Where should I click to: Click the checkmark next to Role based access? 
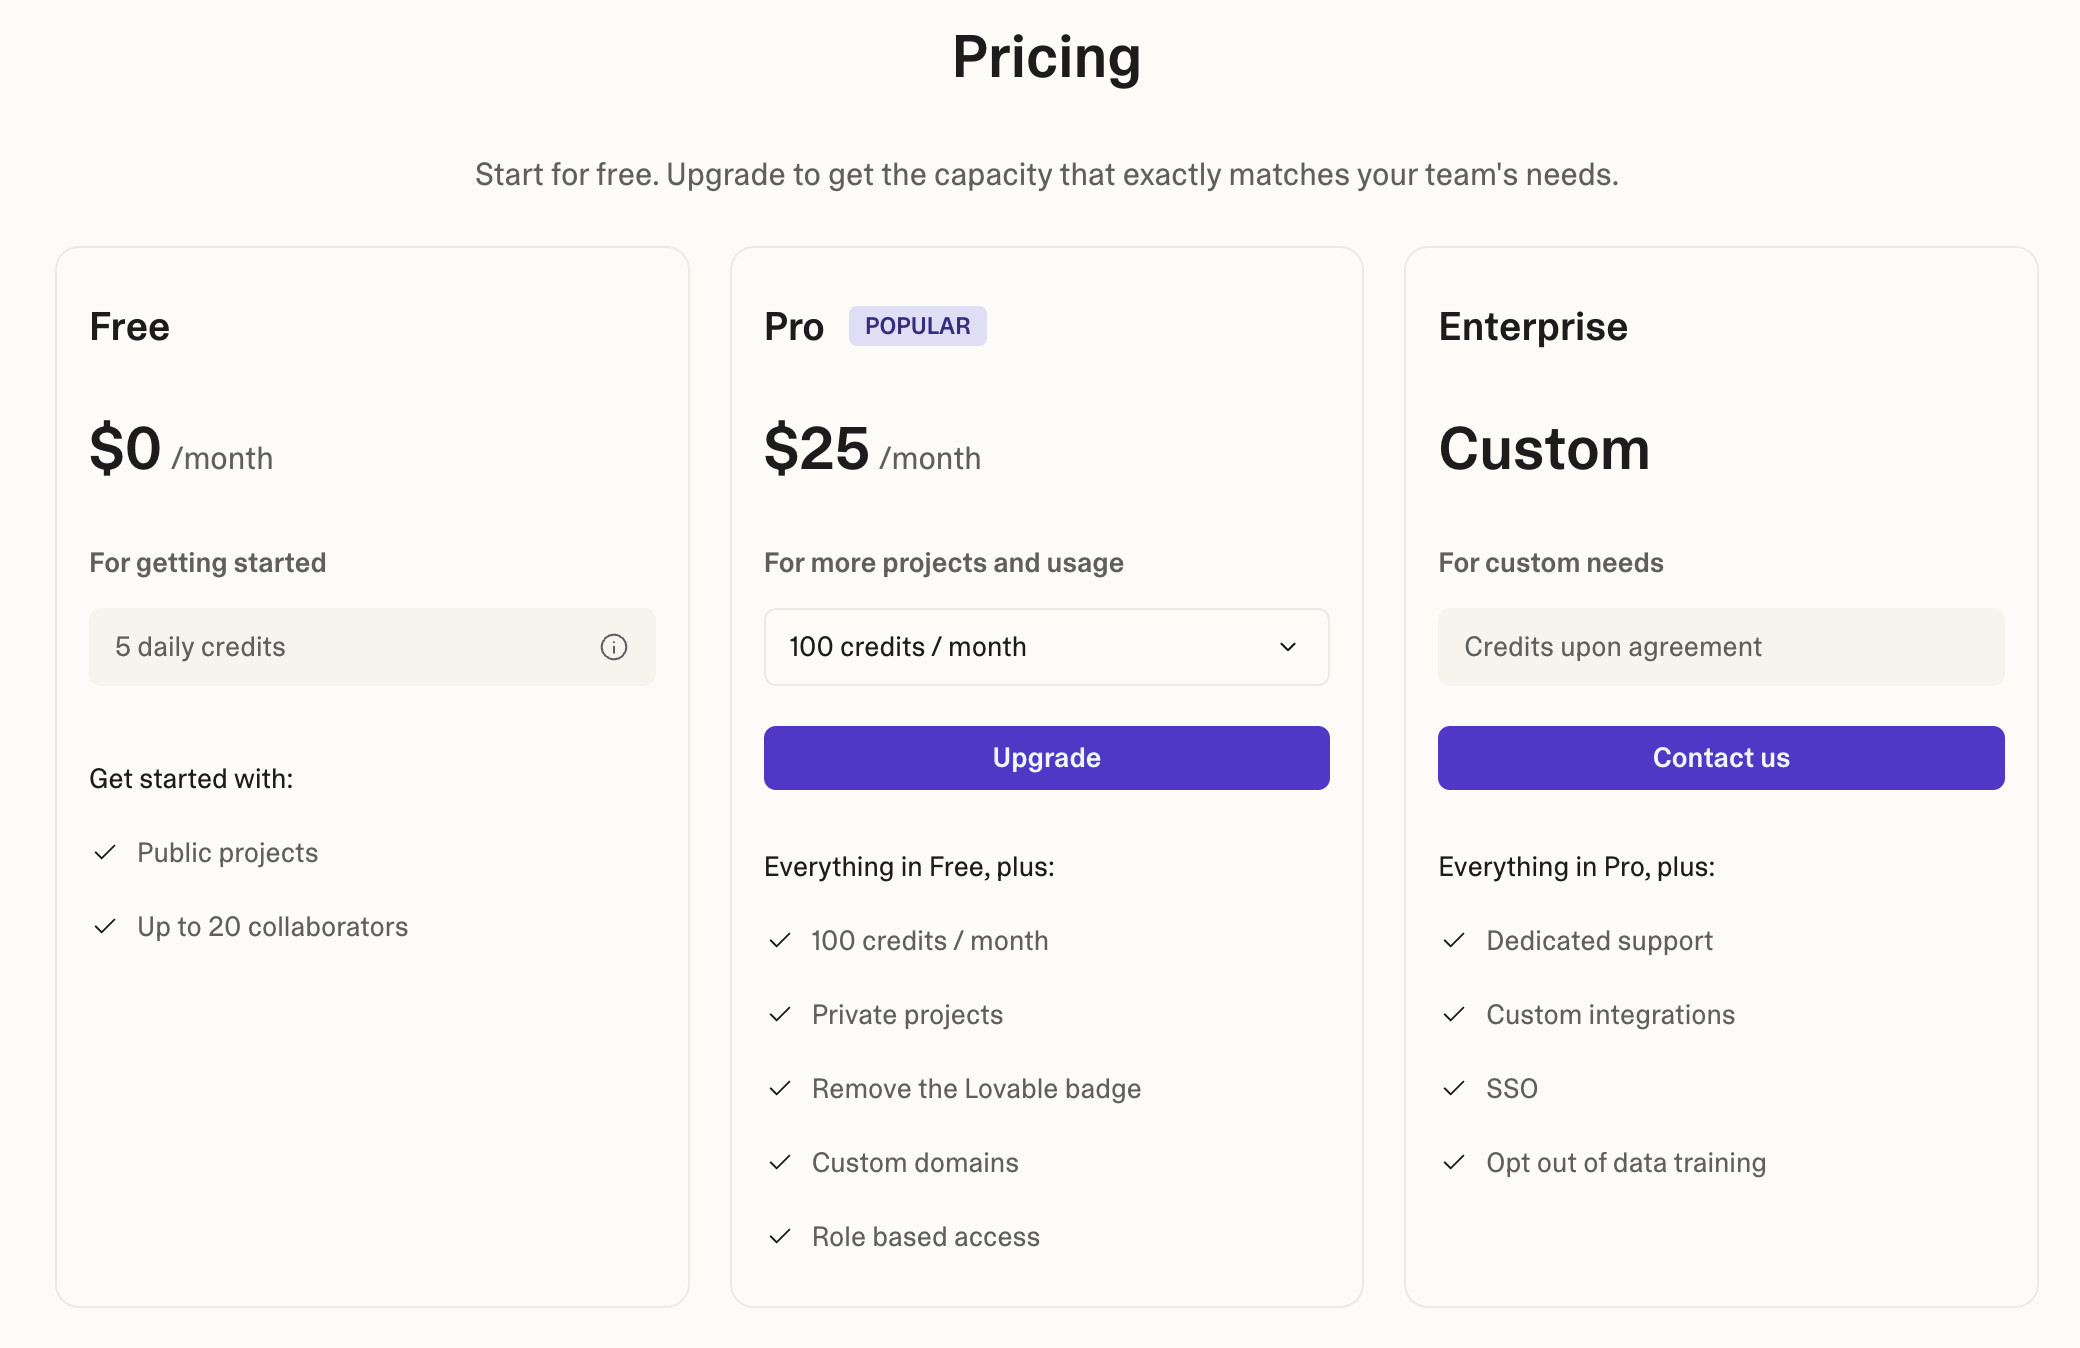(x=780, y=1236)
